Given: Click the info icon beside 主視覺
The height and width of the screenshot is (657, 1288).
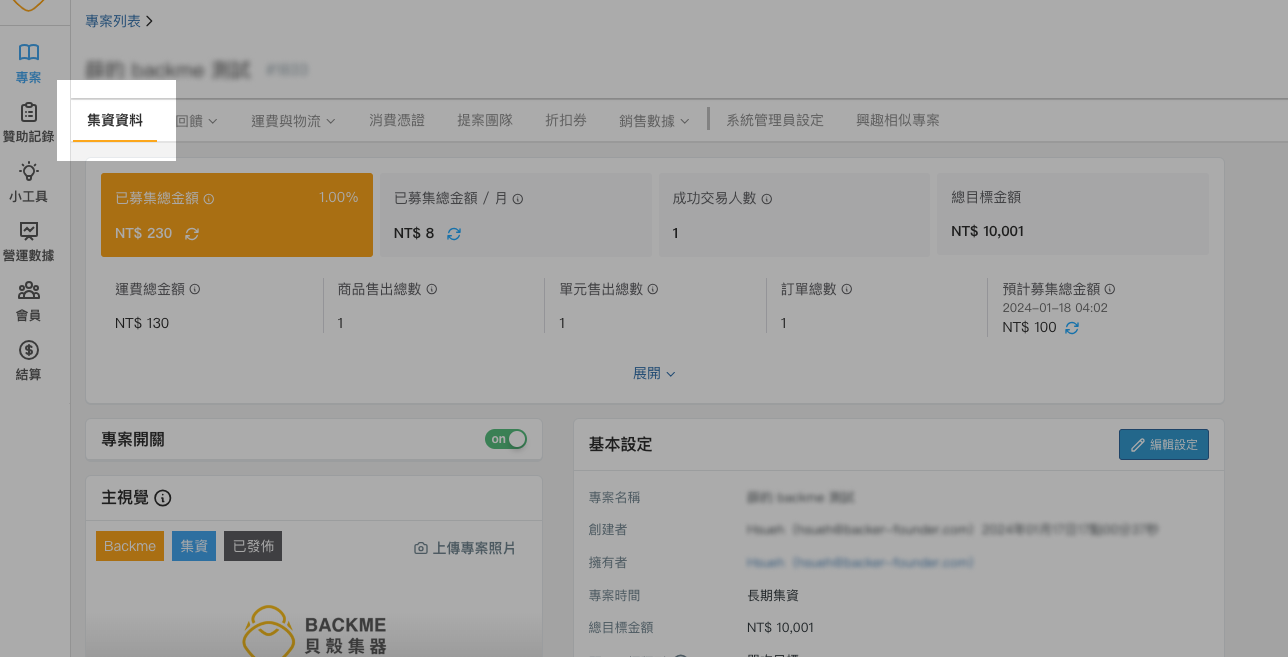Looking at the screenshot, I should pos(163,498).
